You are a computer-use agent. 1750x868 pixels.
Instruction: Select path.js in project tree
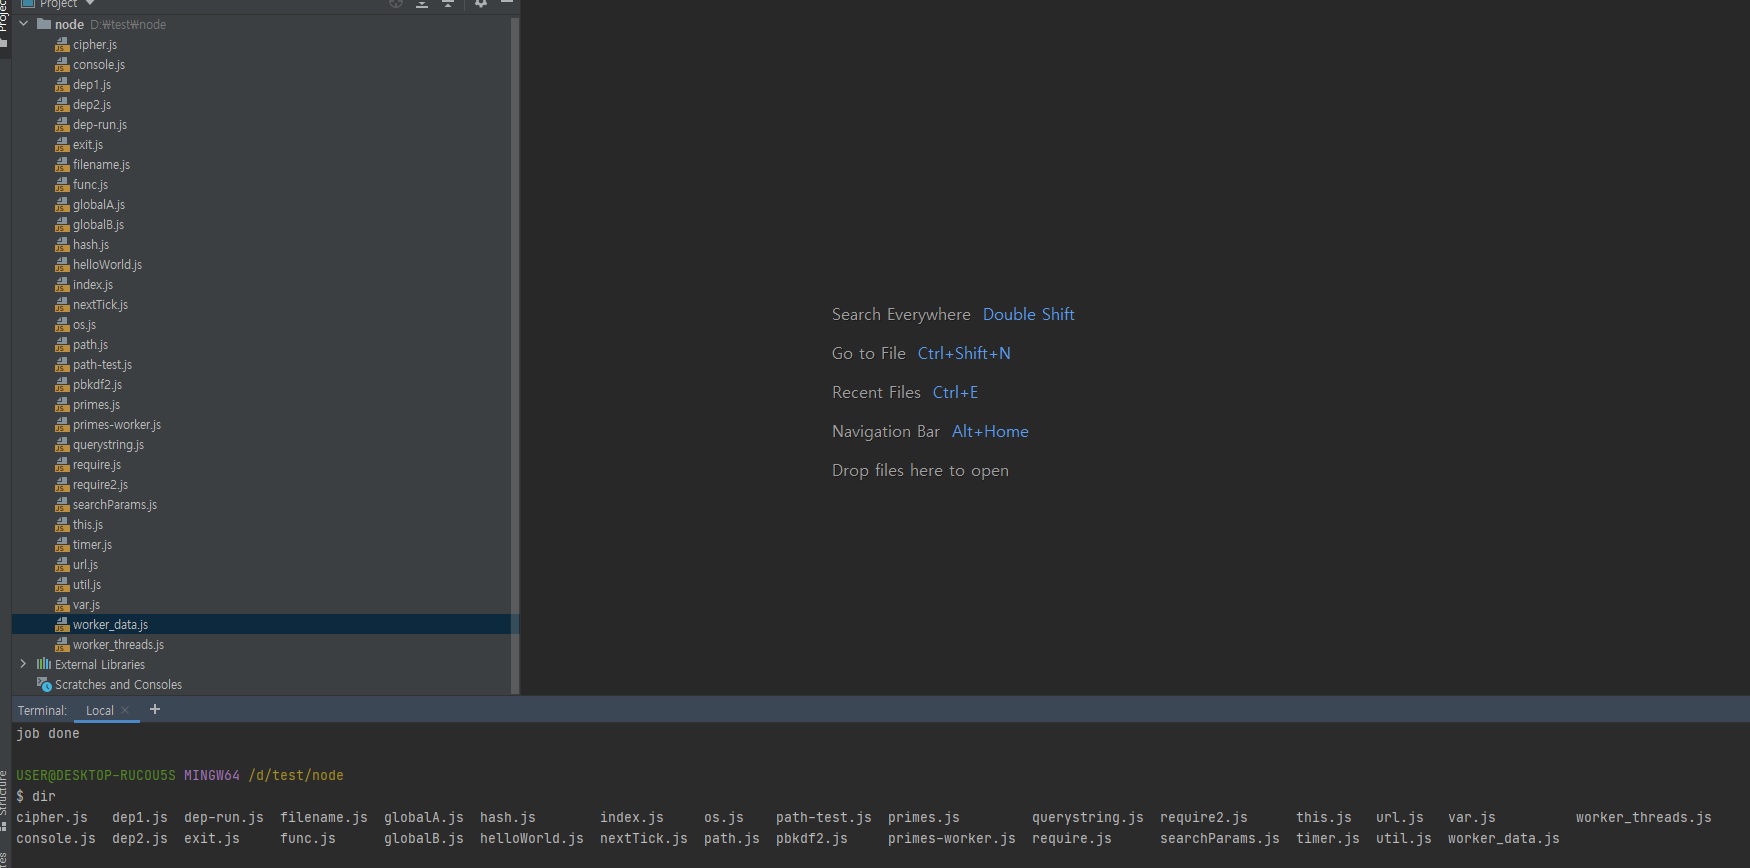click(90, 345)
